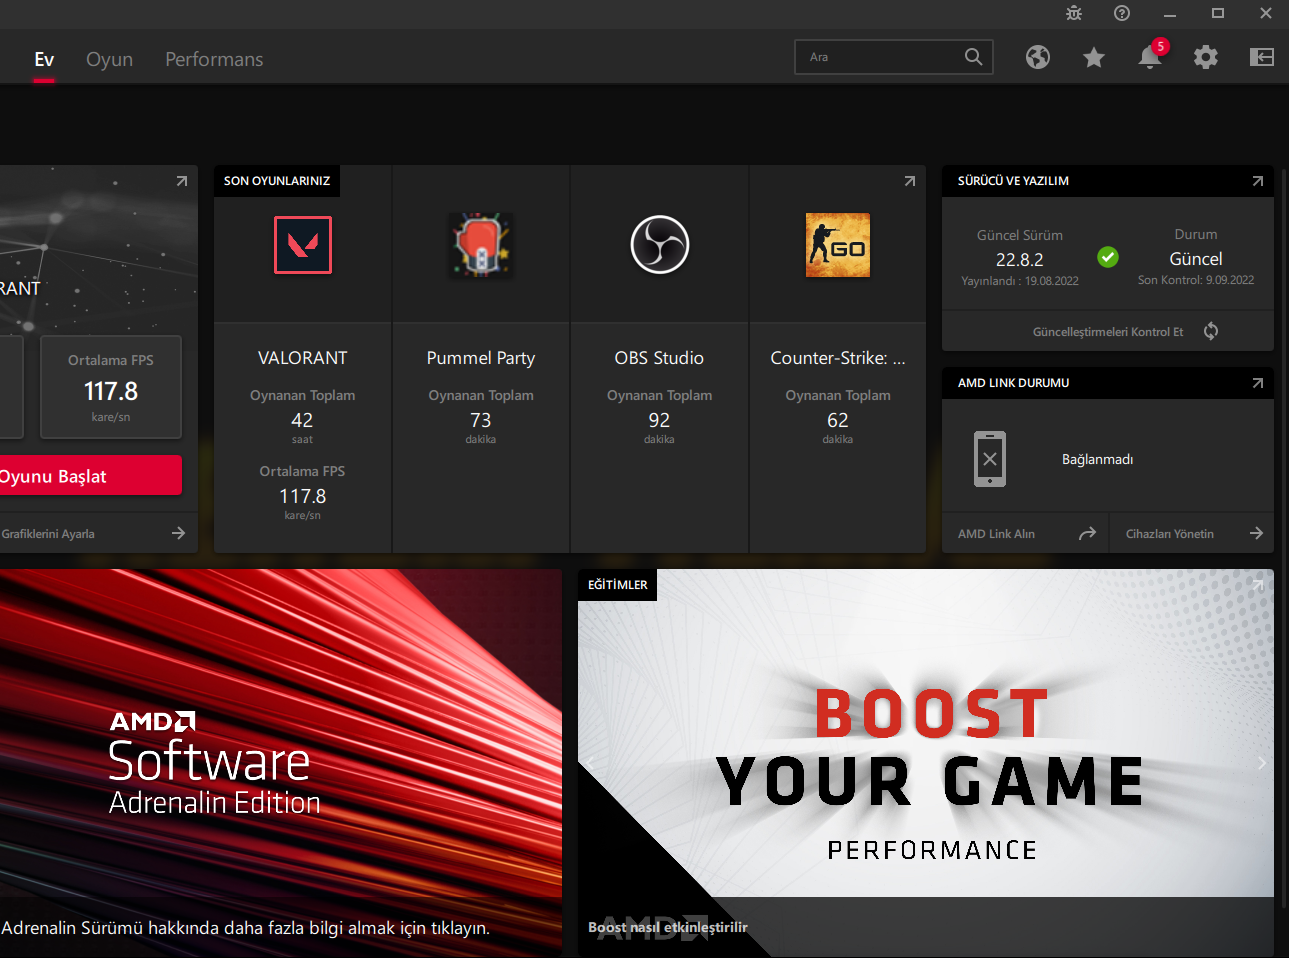Screen dimensions: 1289x958
Task: Expand the featured game panel
Action: tap(182, 181)
